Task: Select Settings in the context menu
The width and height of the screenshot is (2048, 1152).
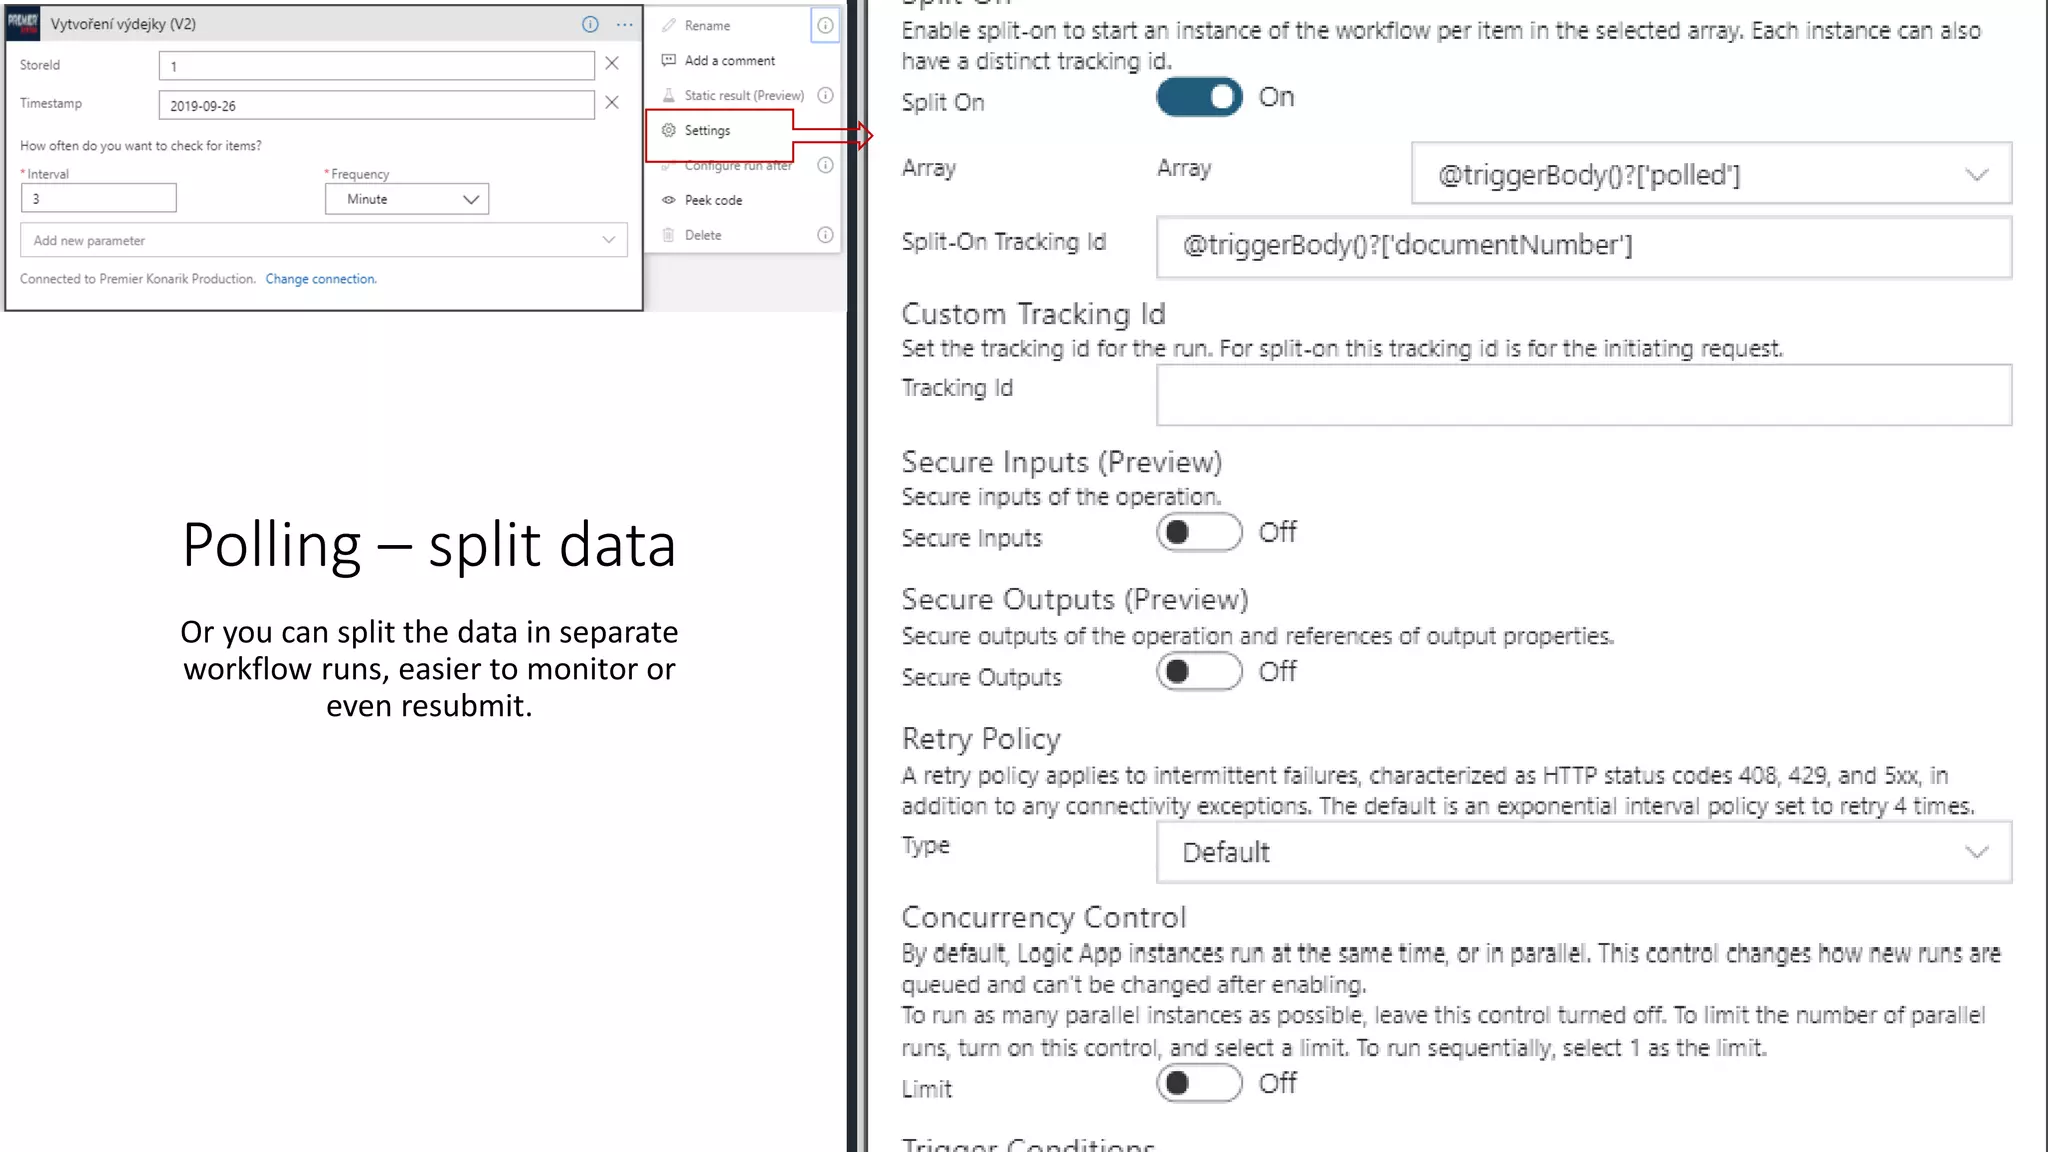Action: 707,131
